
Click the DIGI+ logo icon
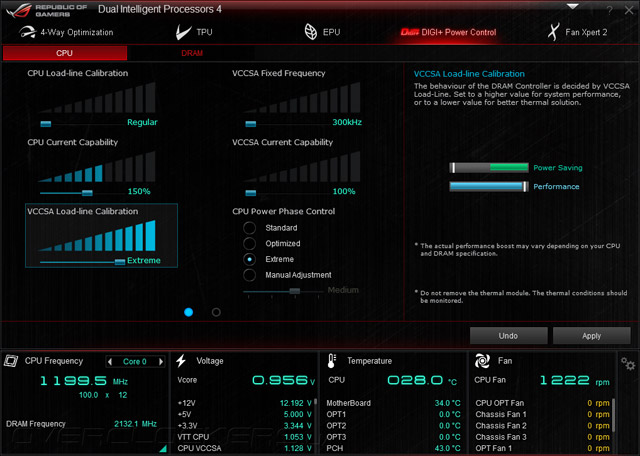point(409,32)
